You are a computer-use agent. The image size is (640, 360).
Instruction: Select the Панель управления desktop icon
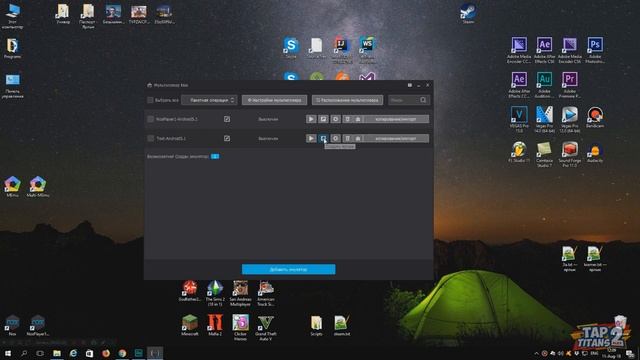[12, 85]
